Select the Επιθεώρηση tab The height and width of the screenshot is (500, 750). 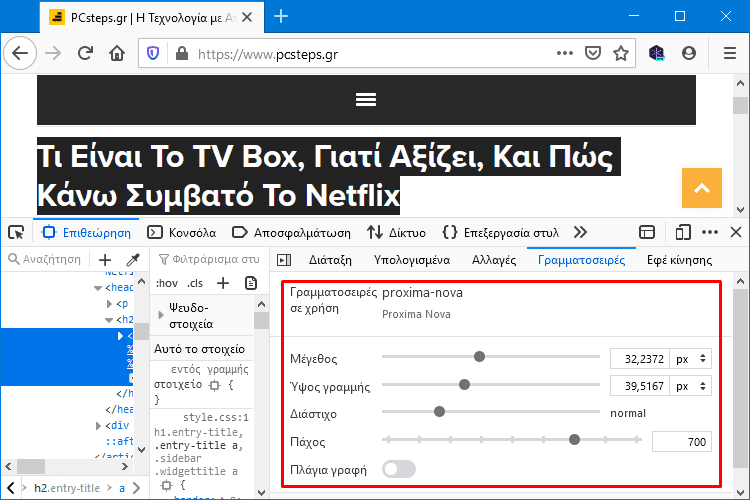tap(87, 233)
